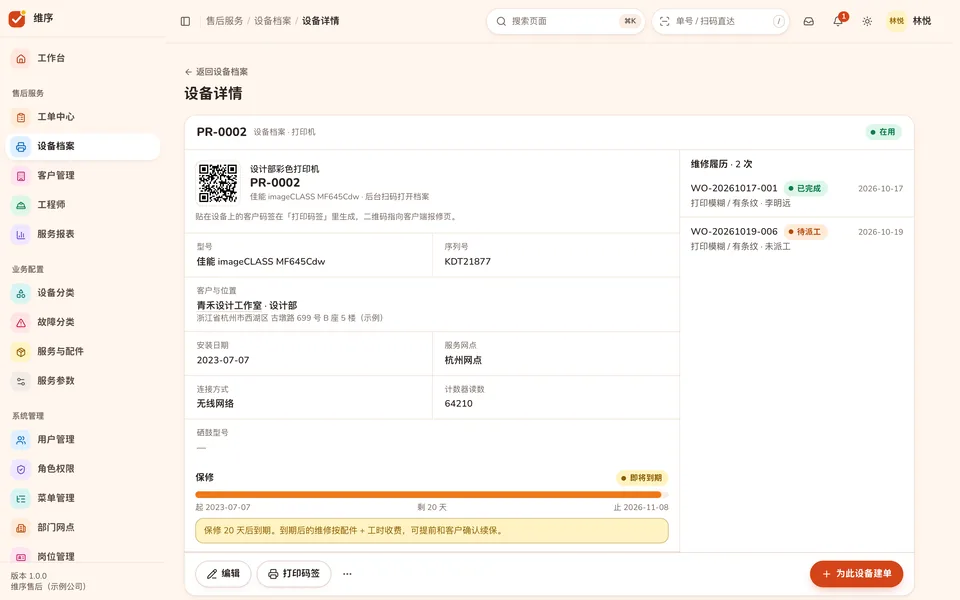The width and height of the screenshot is (960, 600).
Task: Click the PR-0002 card header title
Action: [x=222, y=132]
